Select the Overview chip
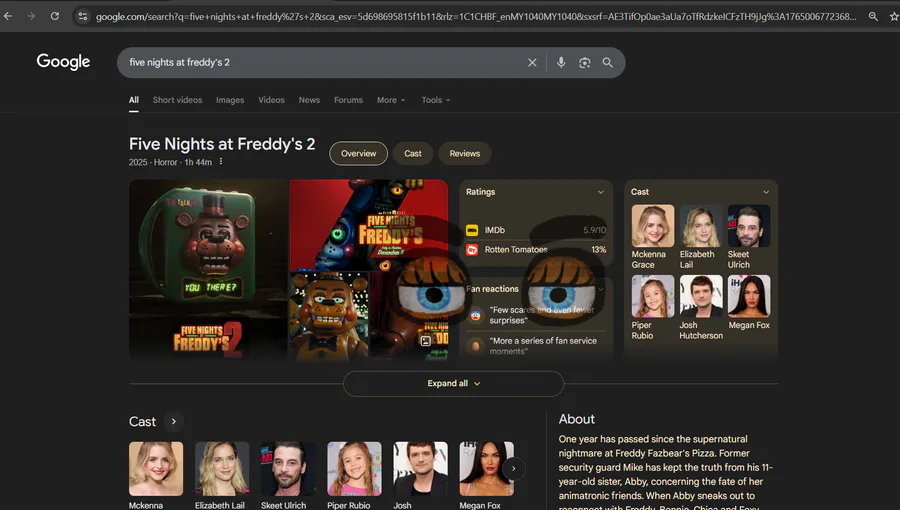This screenshot has height=510, width=900. point(358,153)
